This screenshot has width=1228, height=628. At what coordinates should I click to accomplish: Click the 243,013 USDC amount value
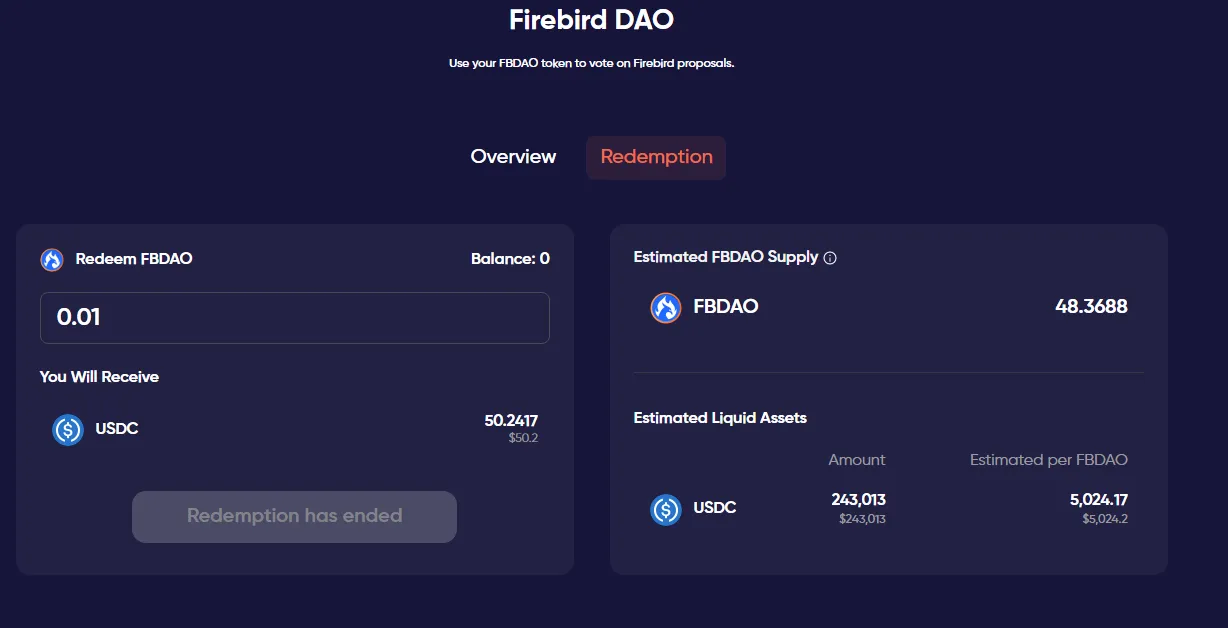point(858,500)
